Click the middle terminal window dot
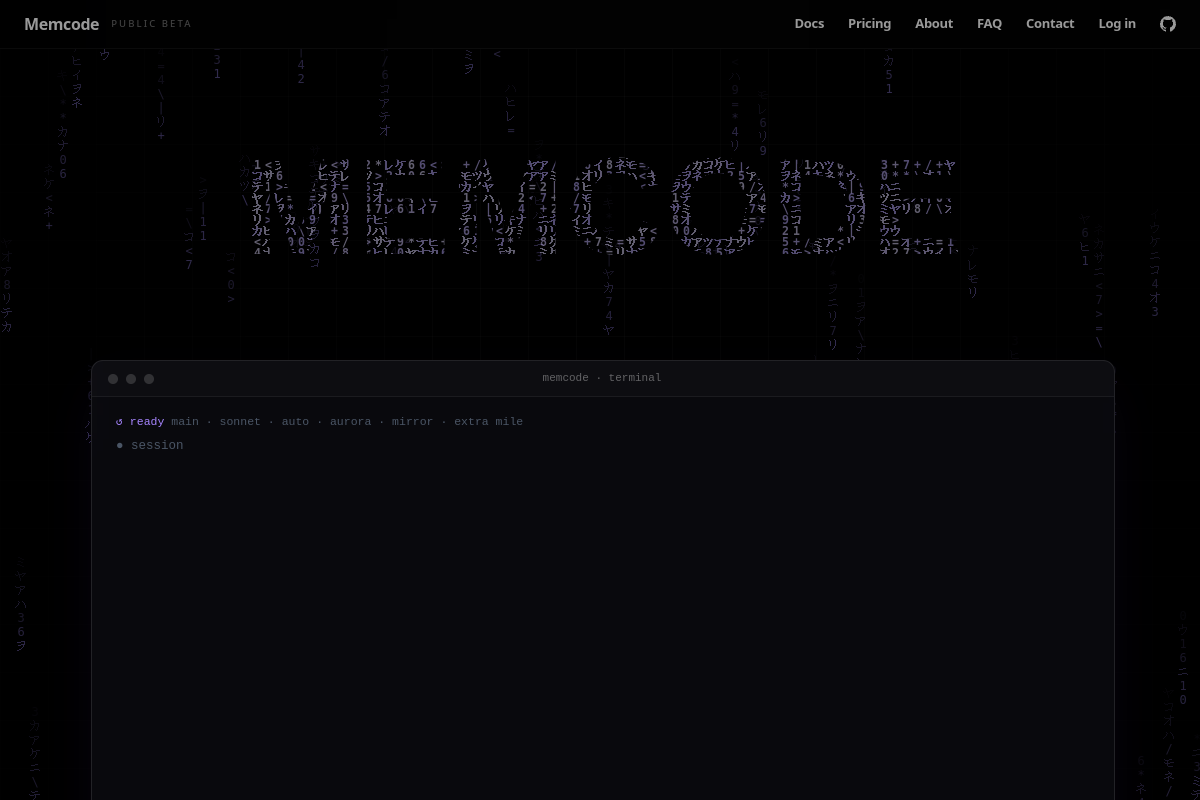 pos(131,379)
